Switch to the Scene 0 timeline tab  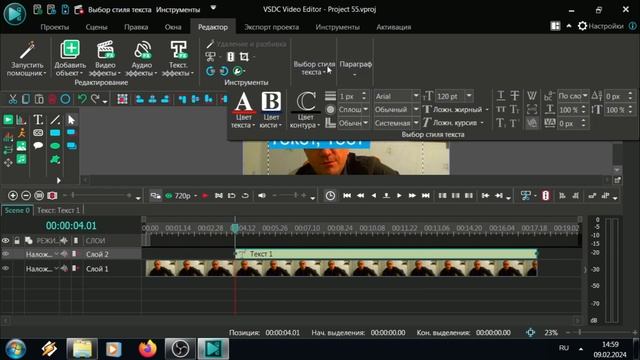coord(17,210)
